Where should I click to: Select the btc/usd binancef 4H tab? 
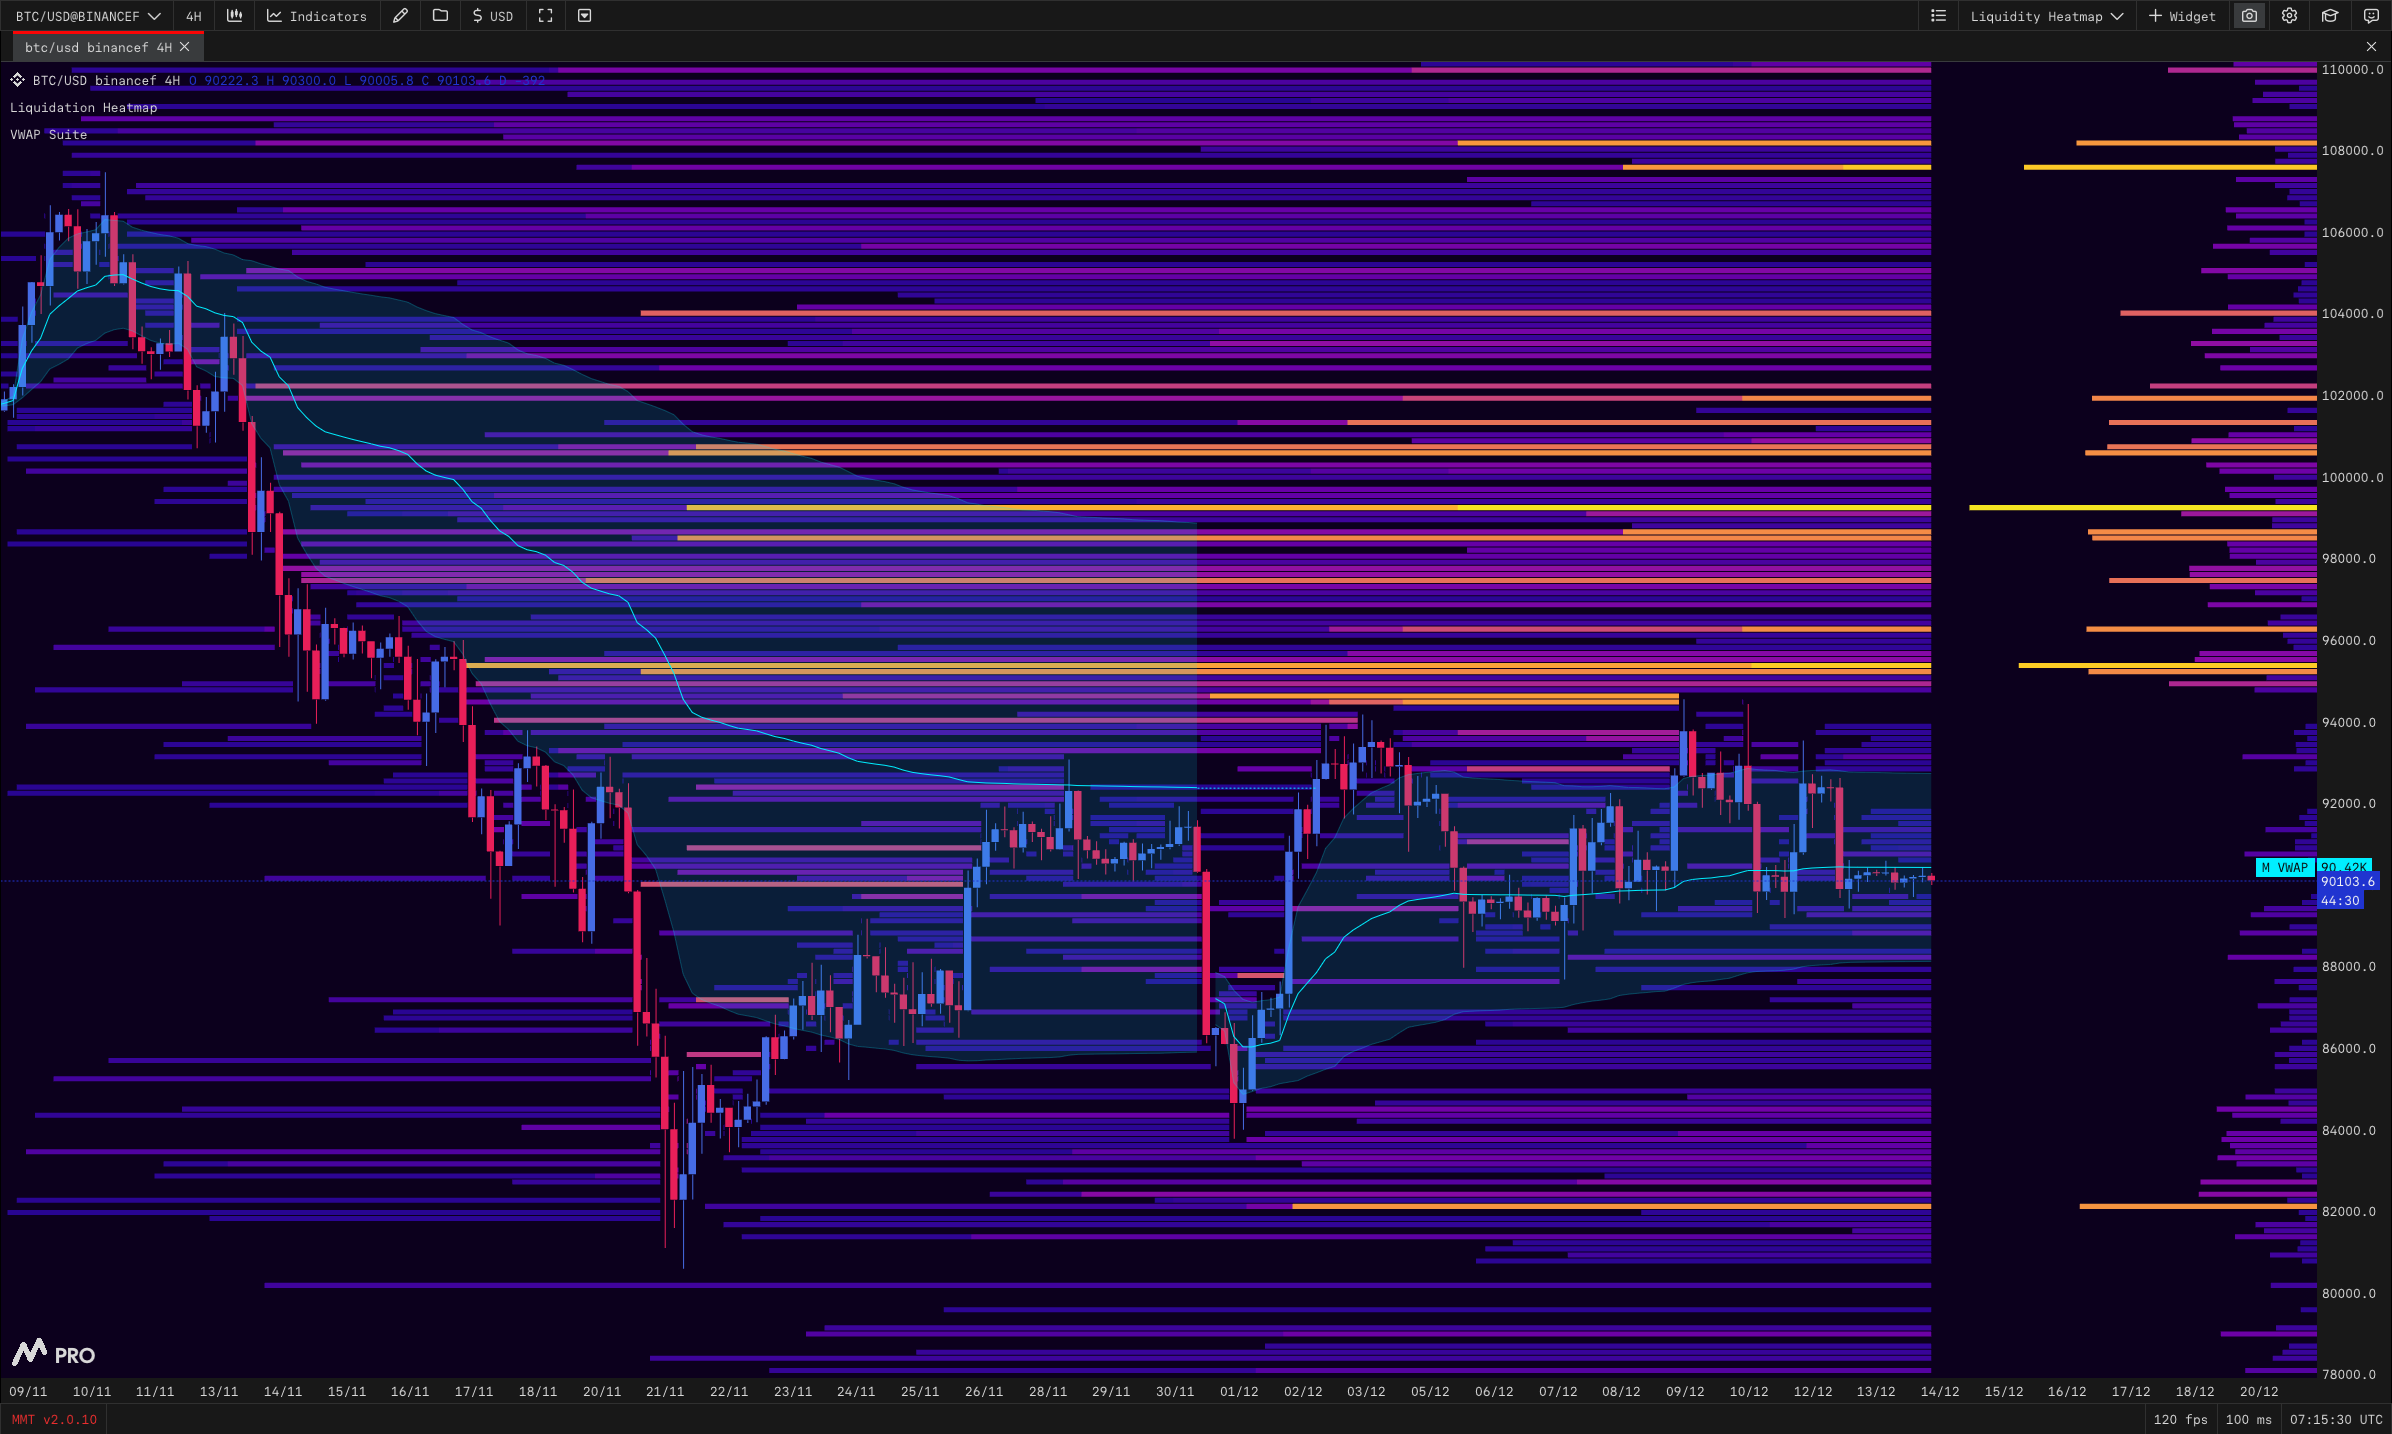pos(97,47)
